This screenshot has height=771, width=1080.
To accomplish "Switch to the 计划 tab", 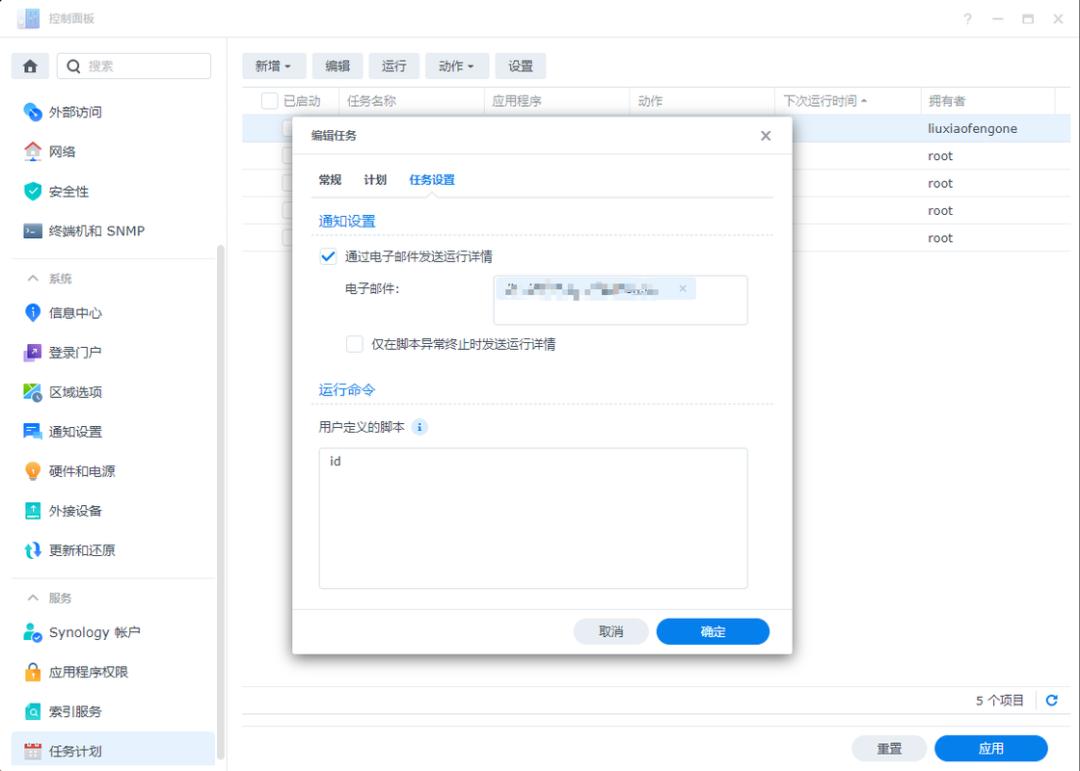I will click(x=375, y=180).
